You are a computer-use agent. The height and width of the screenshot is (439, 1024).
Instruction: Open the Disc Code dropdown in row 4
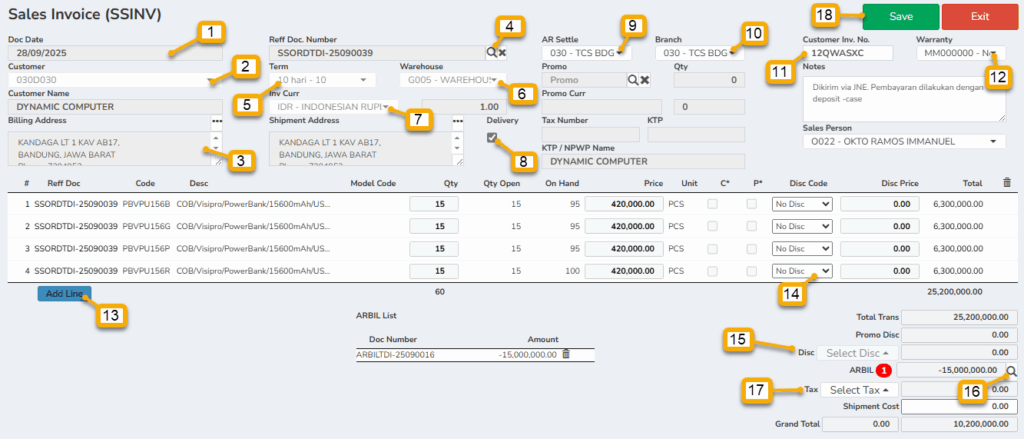(x=802, y=270)
